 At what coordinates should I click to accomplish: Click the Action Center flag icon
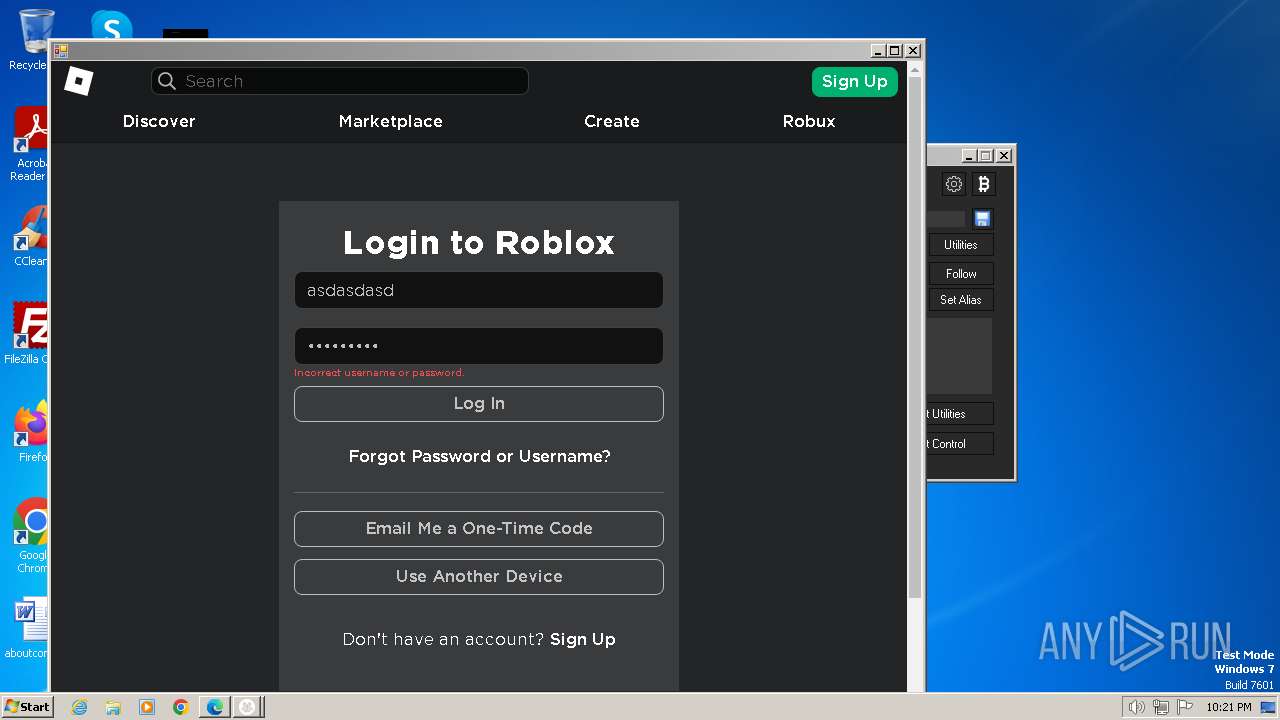(1184, 707)
